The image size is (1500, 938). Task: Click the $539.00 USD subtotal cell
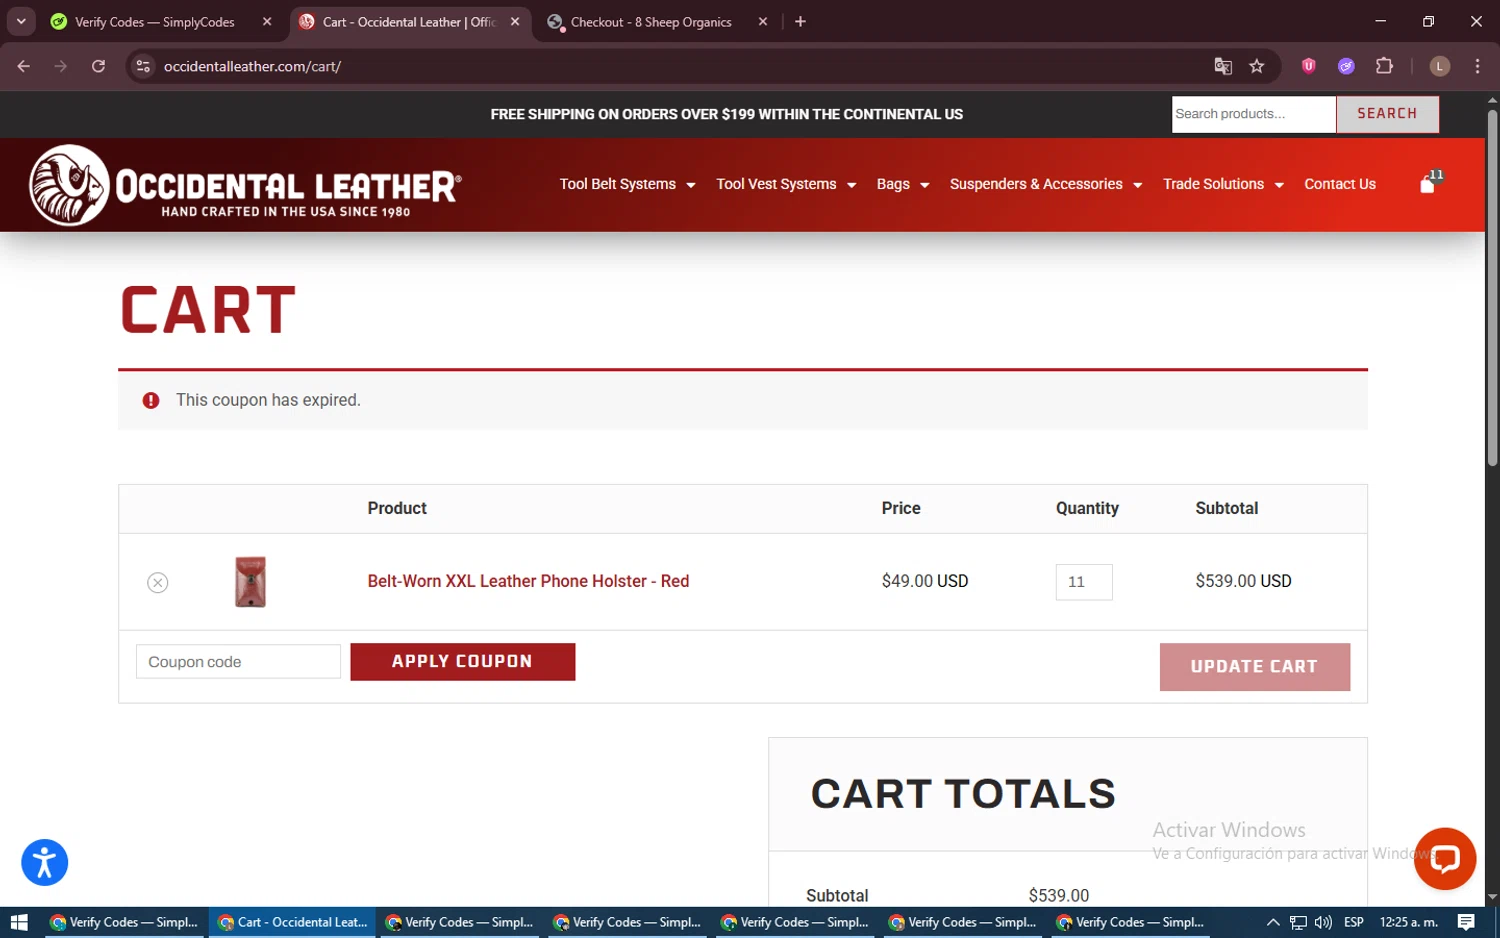[x=1243, y=581]
